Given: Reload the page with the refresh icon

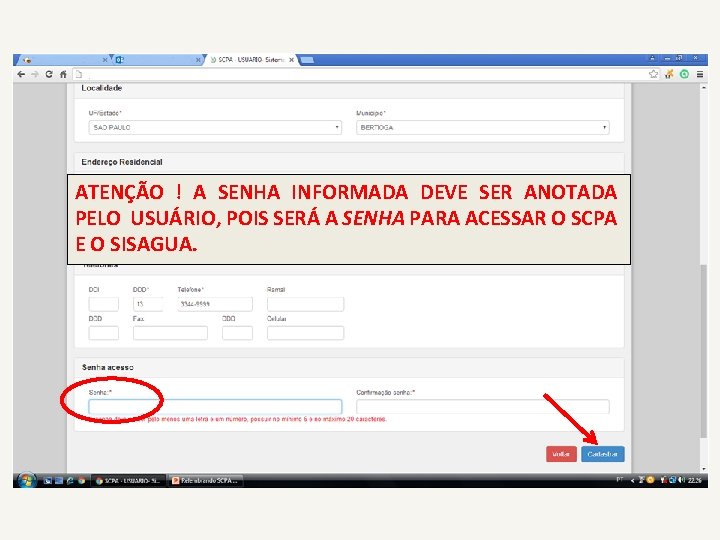Looking at the screenshot, I should (49, 74).
